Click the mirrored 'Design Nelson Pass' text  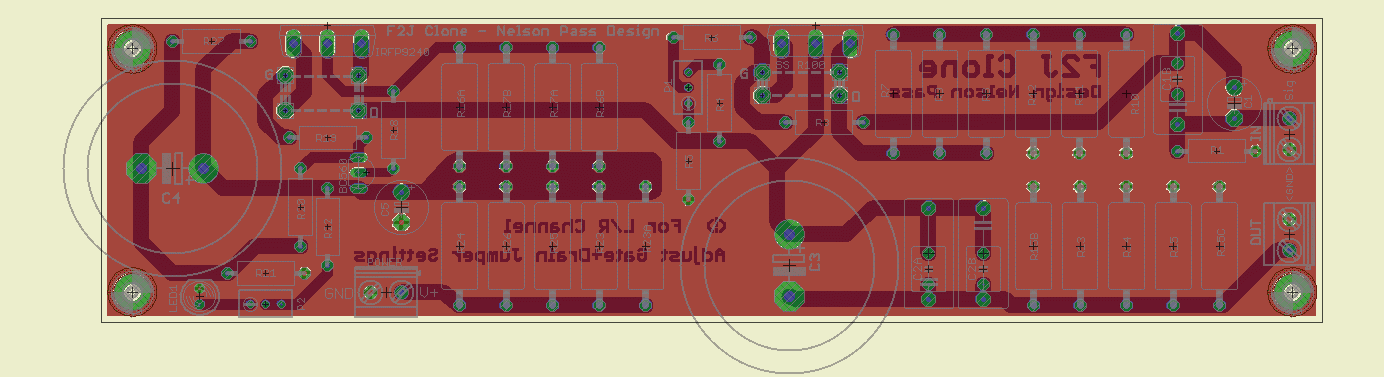coord(995,93)
